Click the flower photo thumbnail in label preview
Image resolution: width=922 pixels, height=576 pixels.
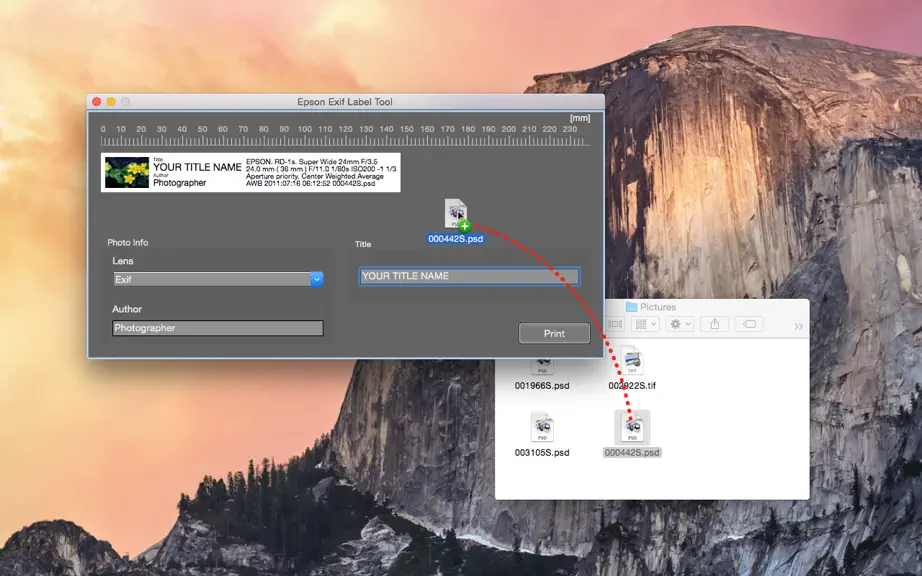point(127,172)
